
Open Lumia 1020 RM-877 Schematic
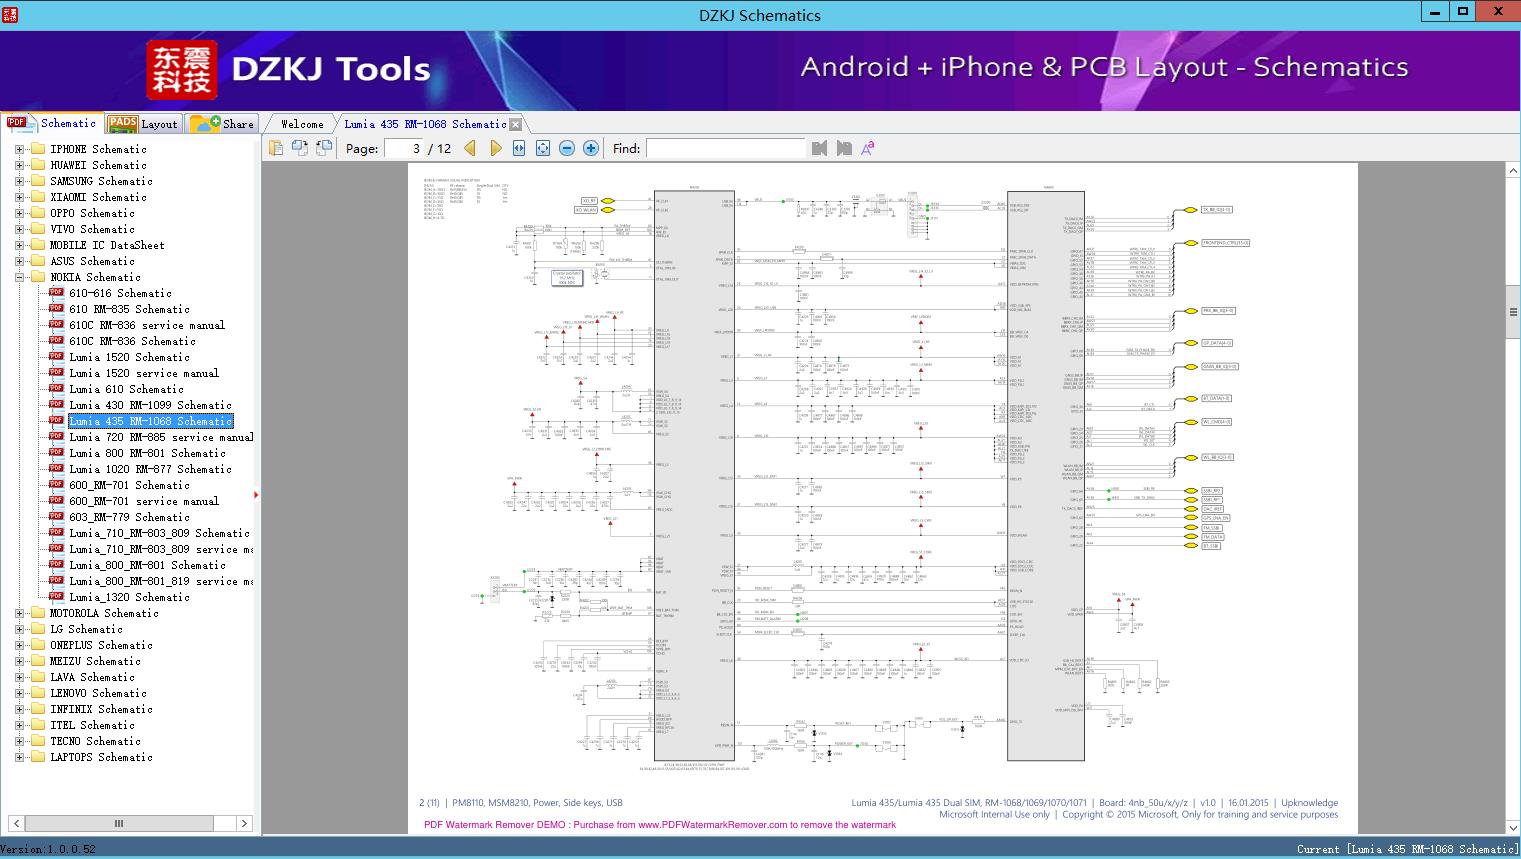point(150,469)
